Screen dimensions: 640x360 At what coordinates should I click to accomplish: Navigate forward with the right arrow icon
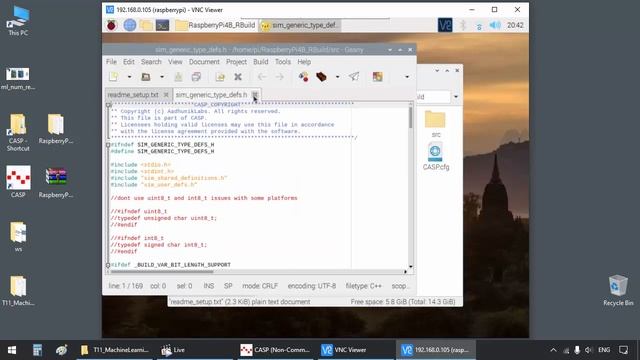pos(280,77)
